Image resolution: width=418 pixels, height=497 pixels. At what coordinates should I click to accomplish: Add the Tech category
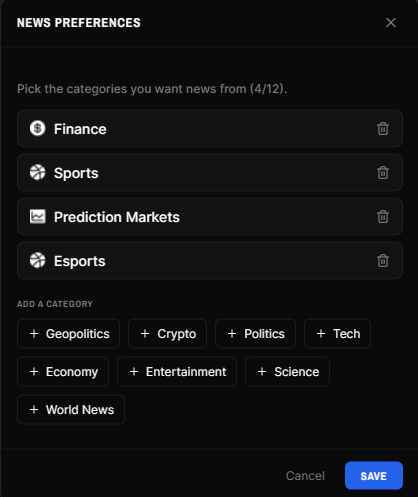pos(337,334)
